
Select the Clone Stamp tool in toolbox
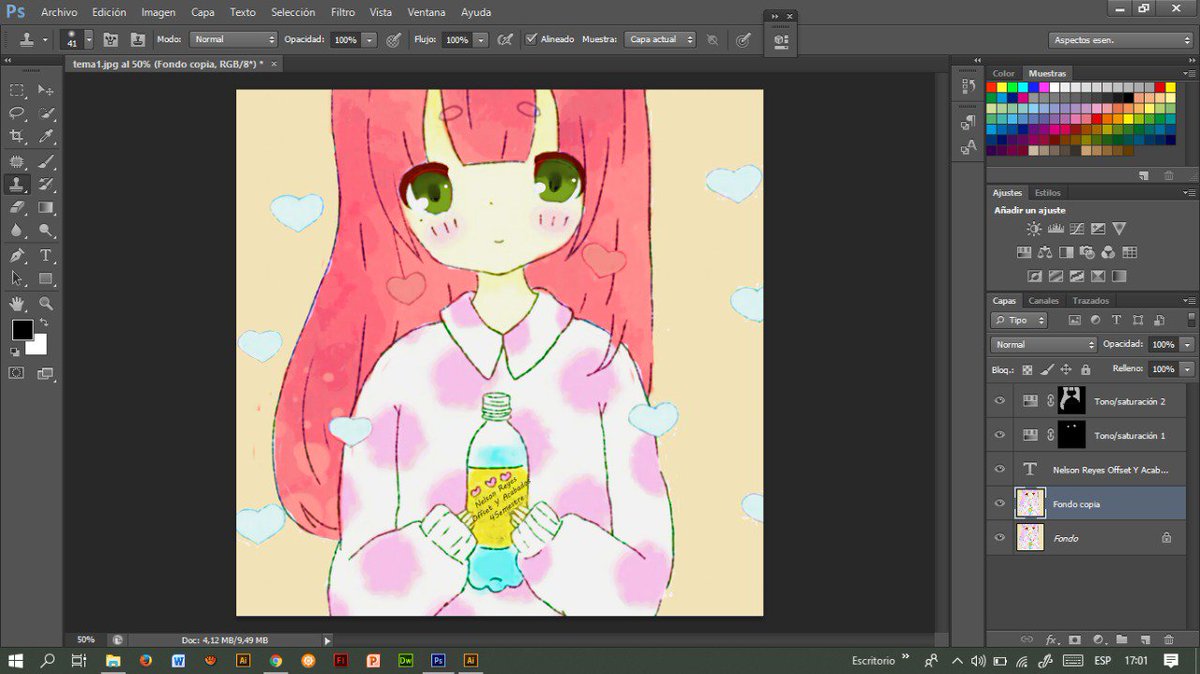coord(17,184)
